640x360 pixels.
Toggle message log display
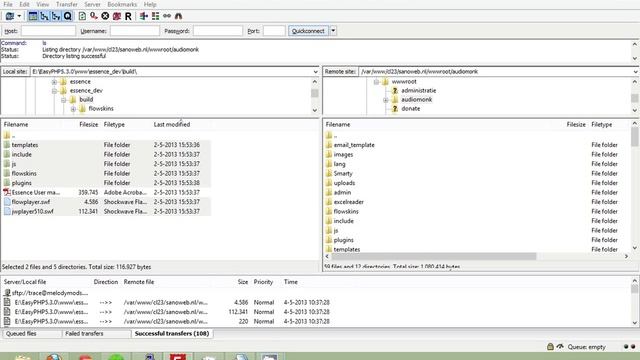point(33,16)
